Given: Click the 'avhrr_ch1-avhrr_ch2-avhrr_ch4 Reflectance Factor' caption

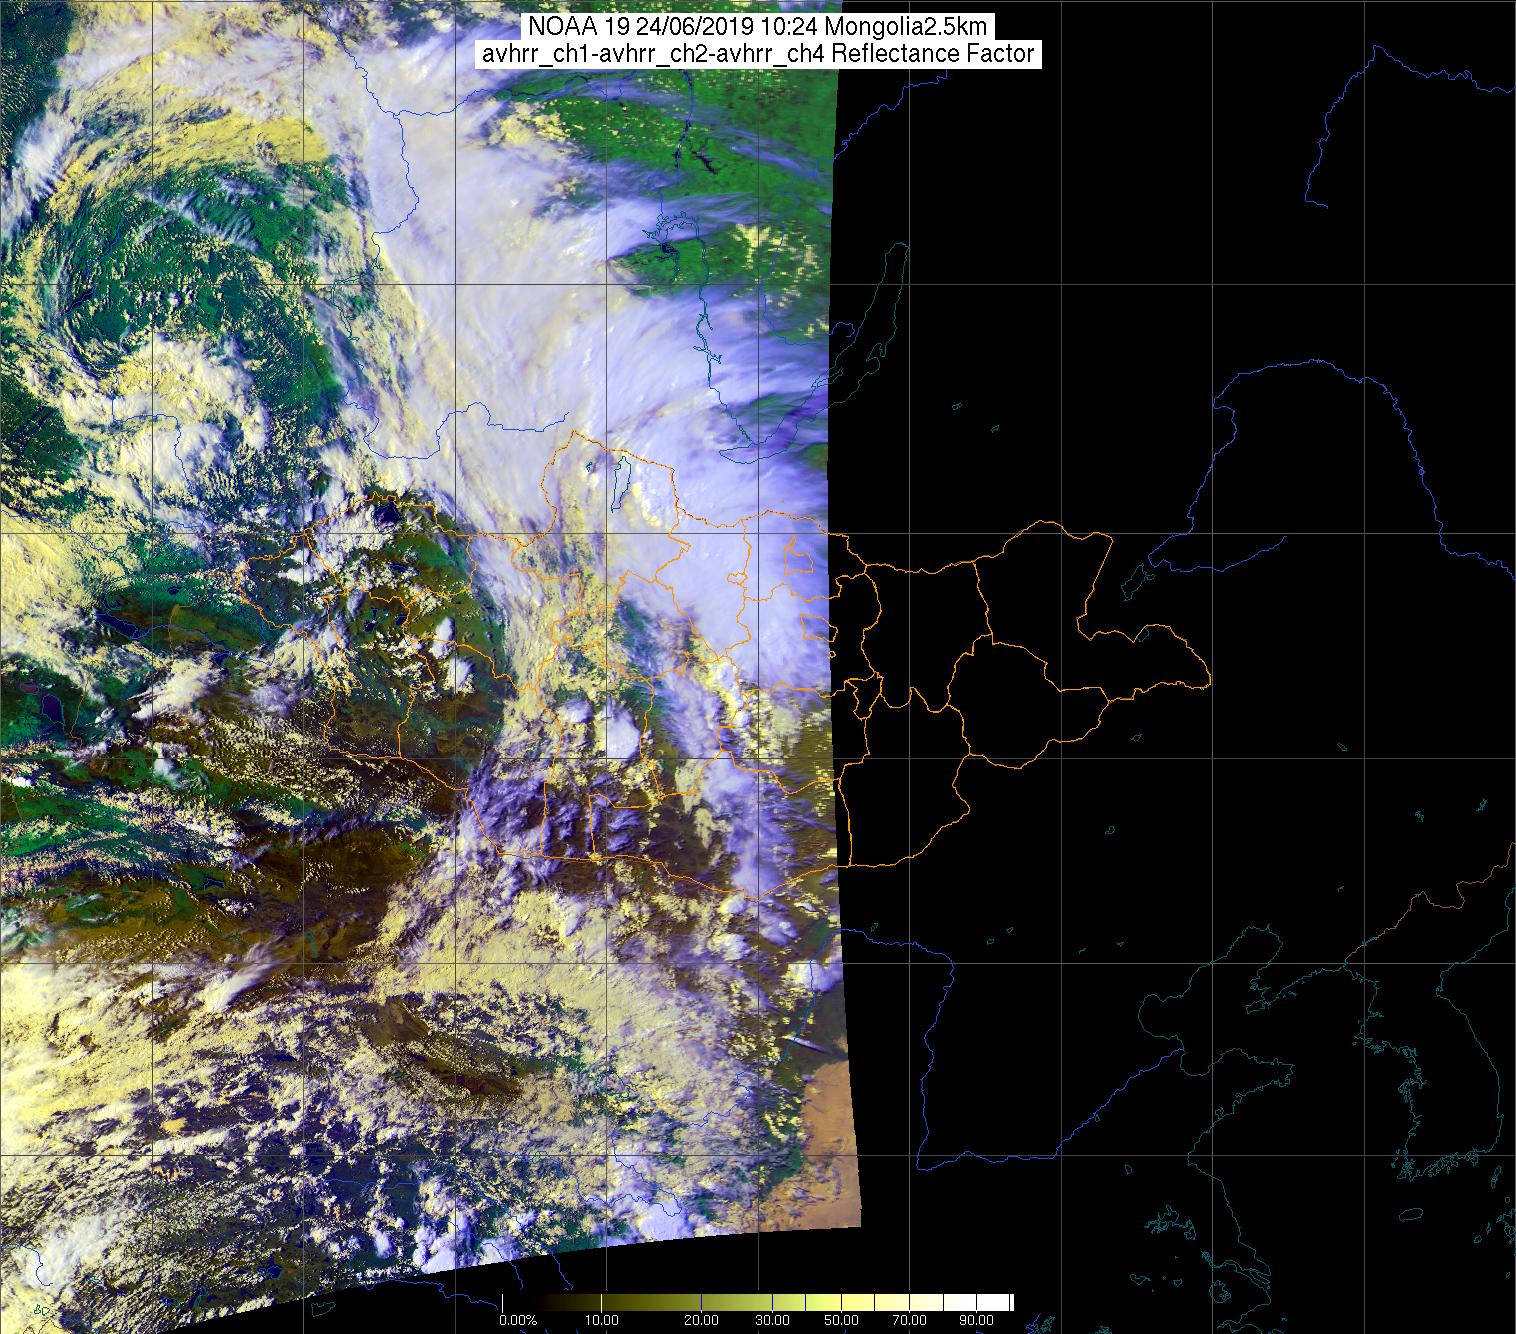Looking at the screenshot, I should (x=758, y=55).
